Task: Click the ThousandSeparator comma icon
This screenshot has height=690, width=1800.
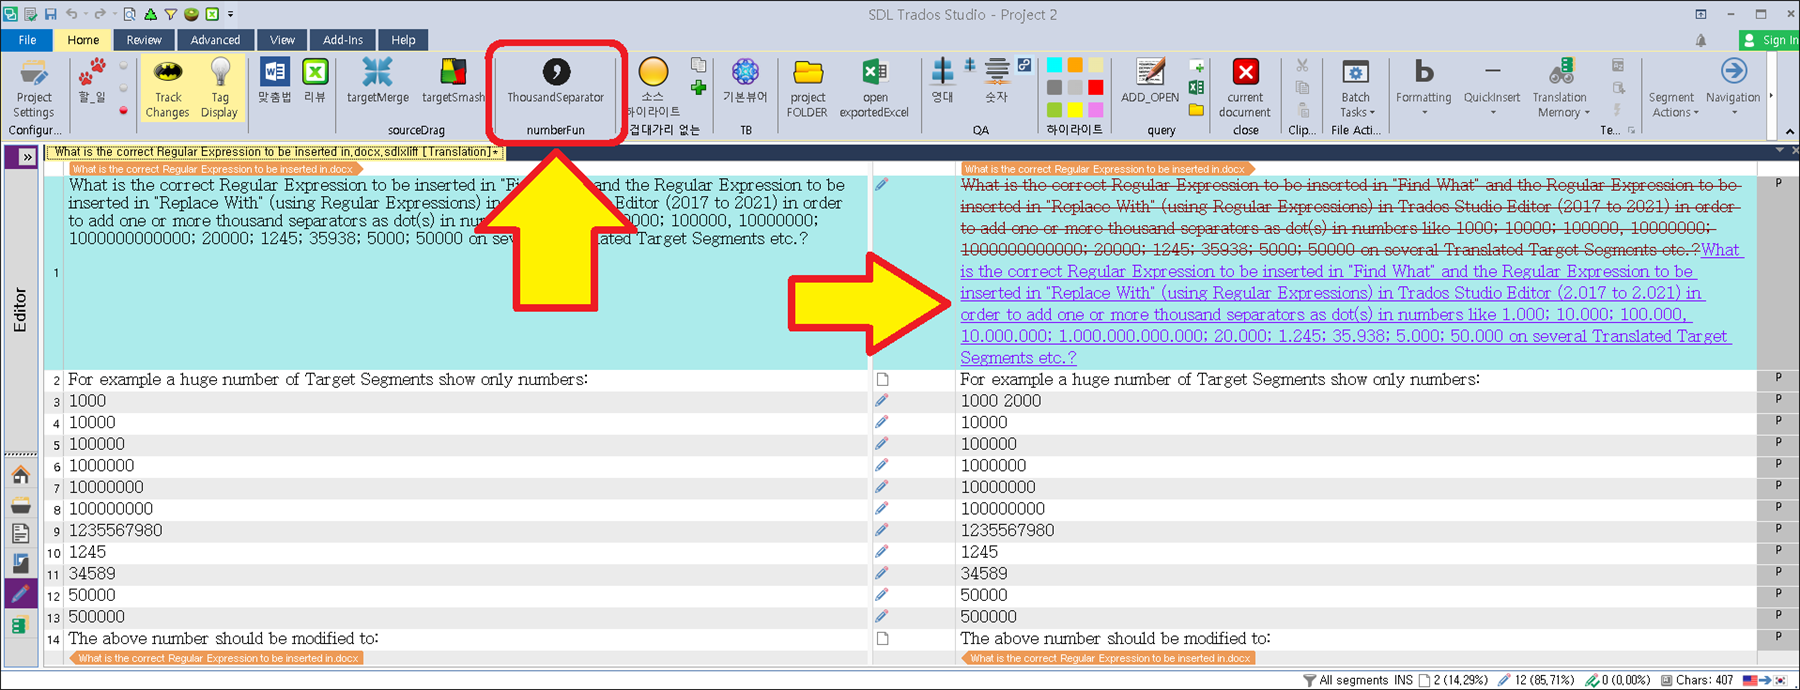Action: point(556,73)
